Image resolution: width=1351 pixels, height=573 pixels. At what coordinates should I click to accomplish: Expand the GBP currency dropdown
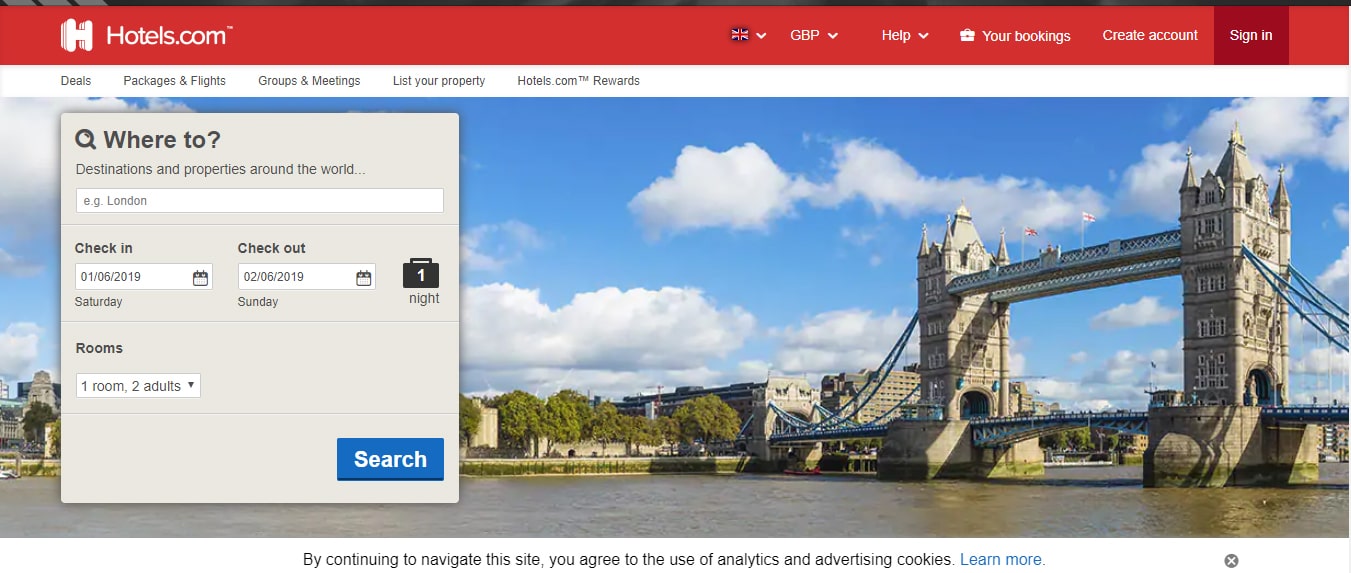(814, 35)
